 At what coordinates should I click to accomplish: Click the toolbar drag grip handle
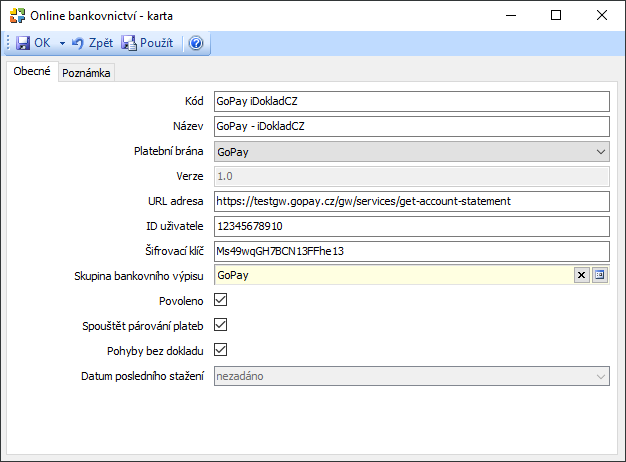(x=8, y=43)
